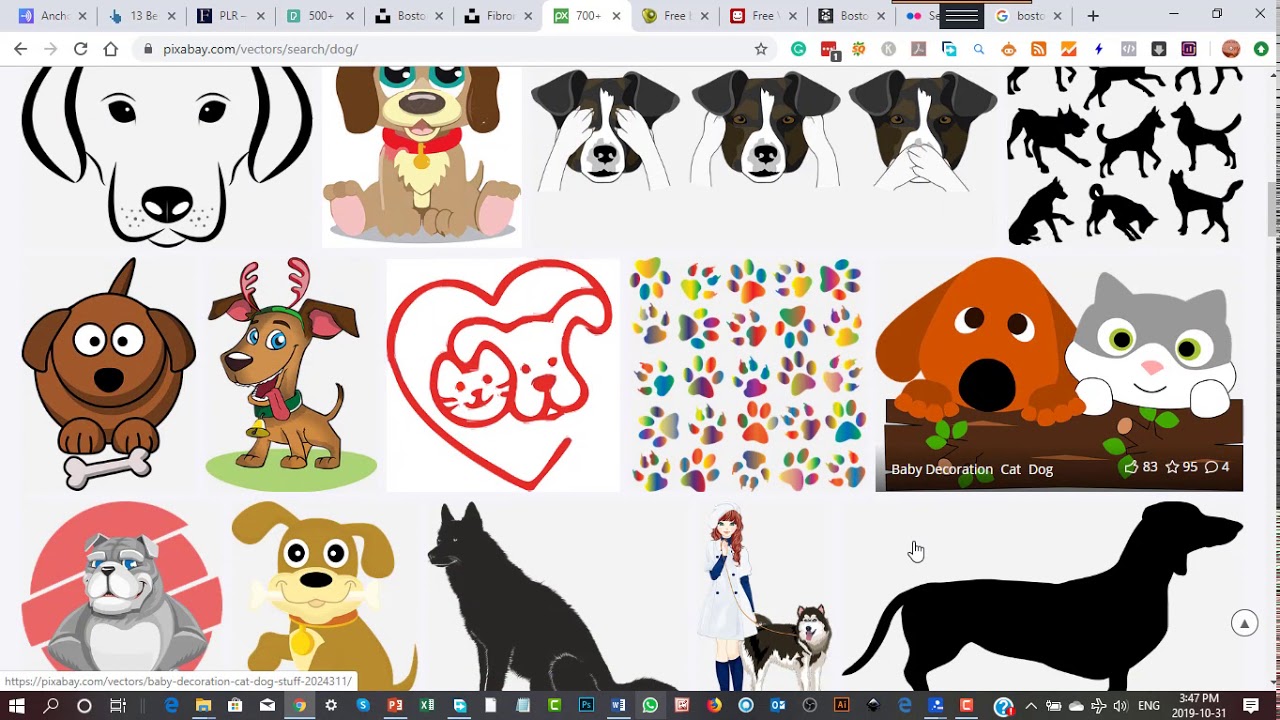
Task: Open the volume control in system tray
Action: (x=1120, y=706)
